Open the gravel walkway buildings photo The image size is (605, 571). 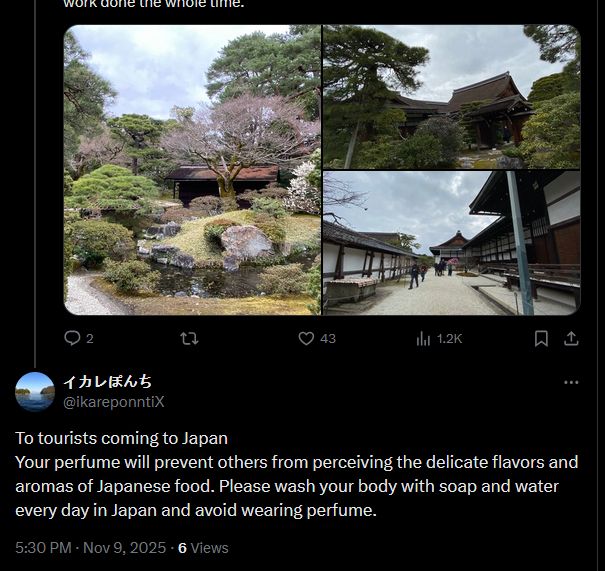coord(451,243)
